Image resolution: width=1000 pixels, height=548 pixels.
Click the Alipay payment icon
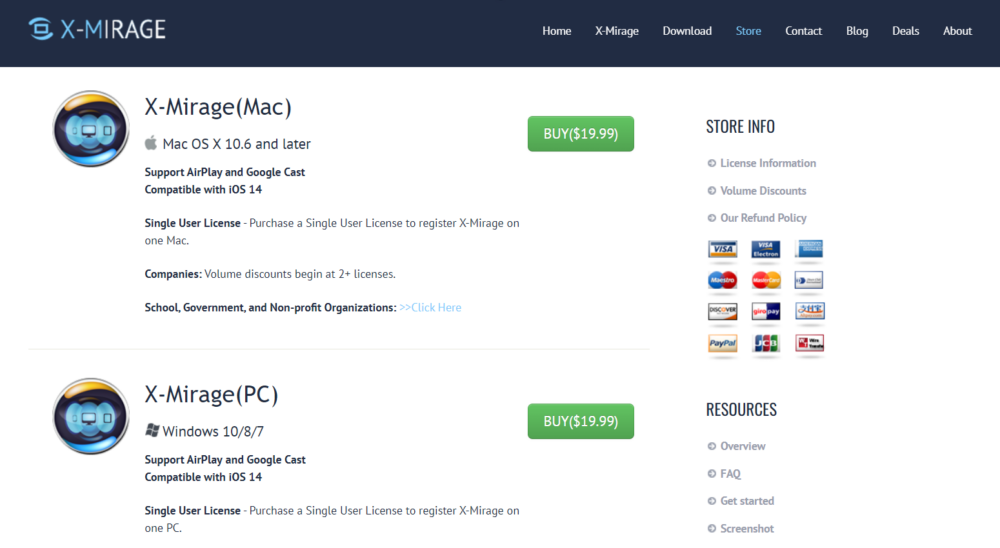click(x=809, y=311)
